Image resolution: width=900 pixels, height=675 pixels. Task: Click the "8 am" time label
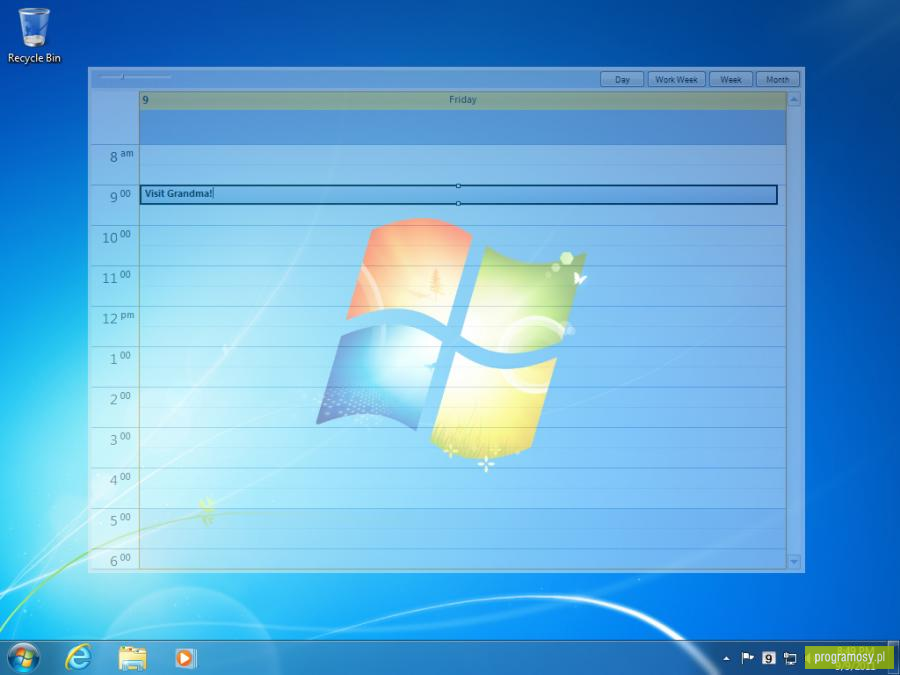coord(122,156)
